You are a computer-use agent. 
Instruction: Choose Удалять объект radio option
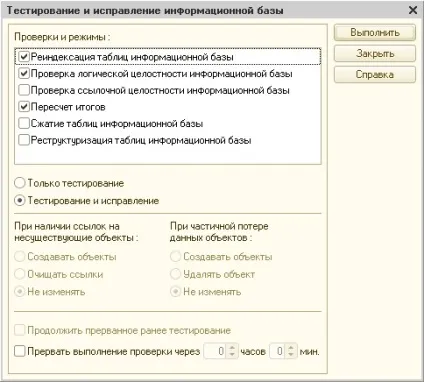175,274
